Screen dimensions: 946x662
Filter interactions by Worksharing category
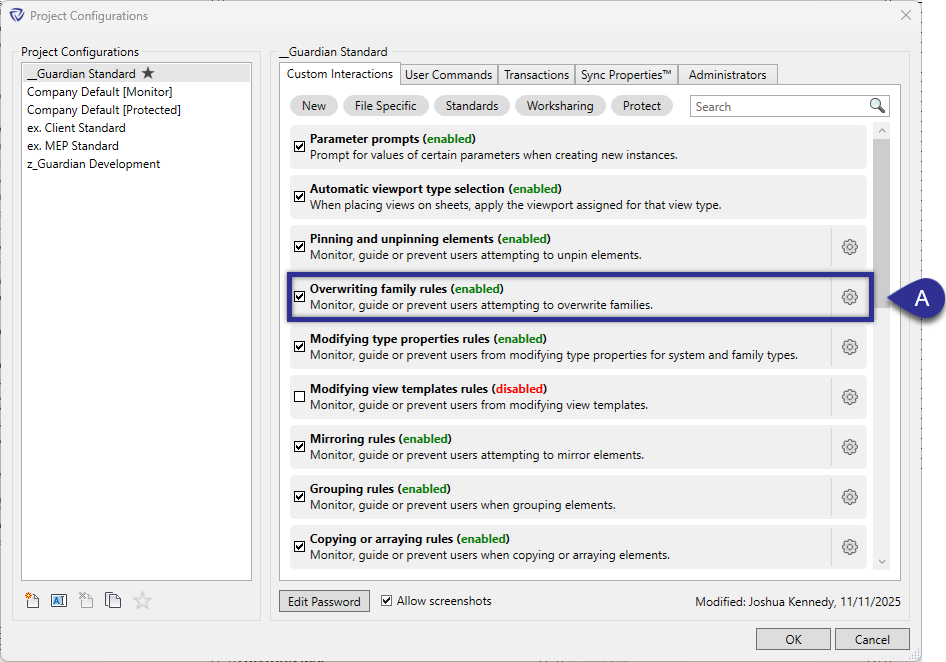tap(561, 105)
